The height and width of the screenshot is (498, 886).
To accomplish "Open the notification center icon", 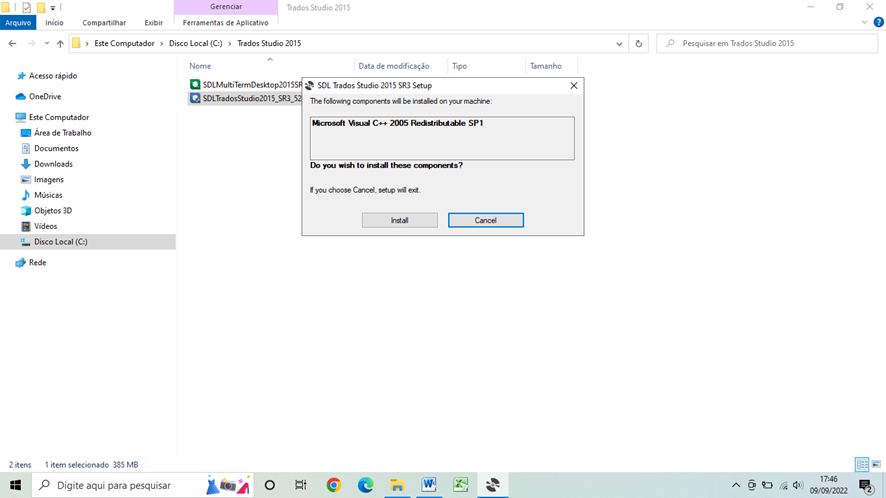I will click(x=866, y=485).
